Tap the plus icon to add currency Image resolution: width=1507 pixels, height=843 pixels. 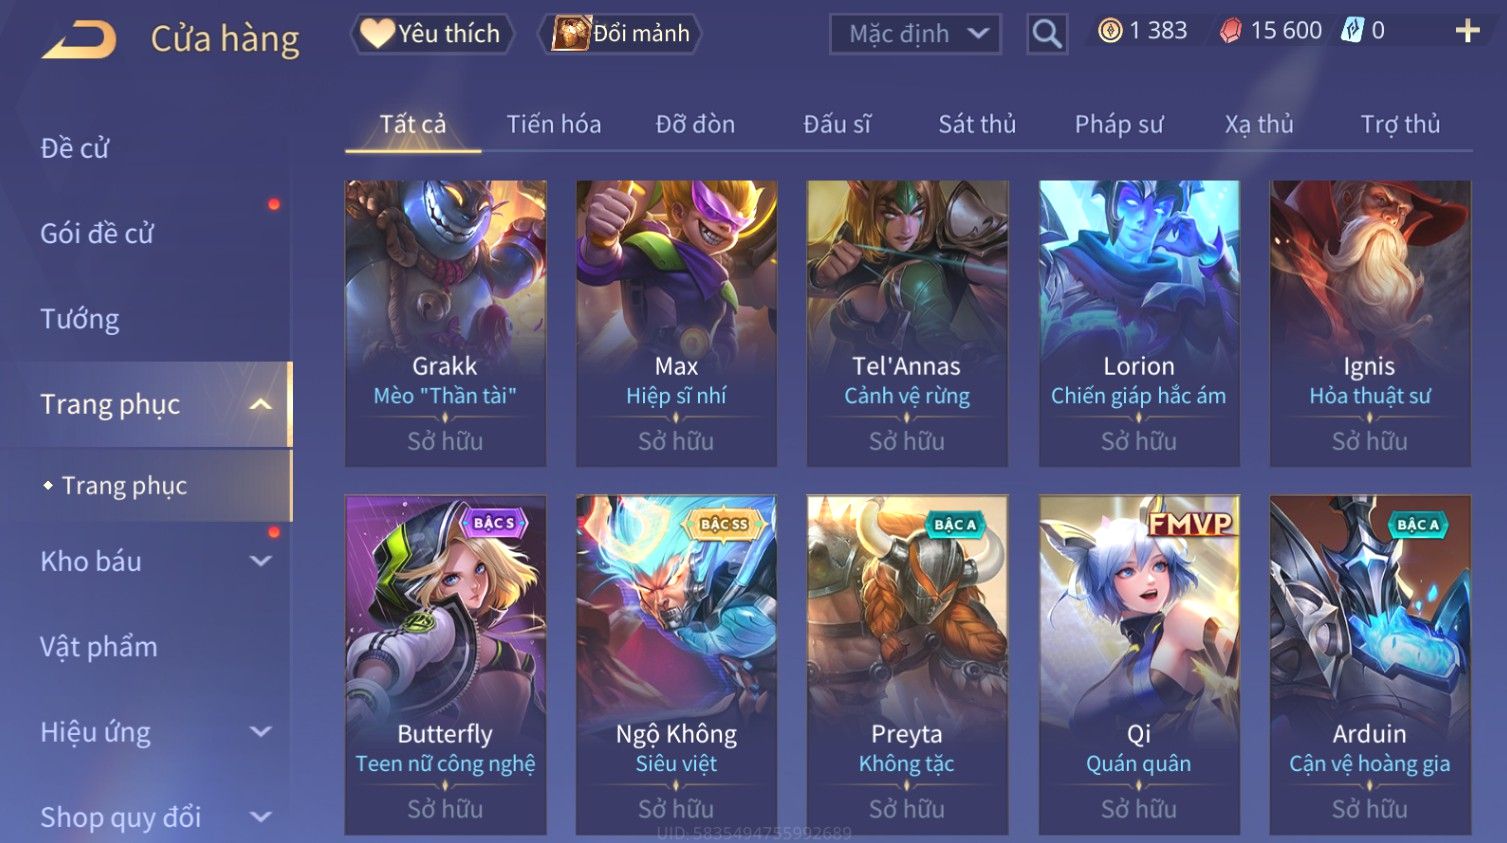(x=1467, y=31)
